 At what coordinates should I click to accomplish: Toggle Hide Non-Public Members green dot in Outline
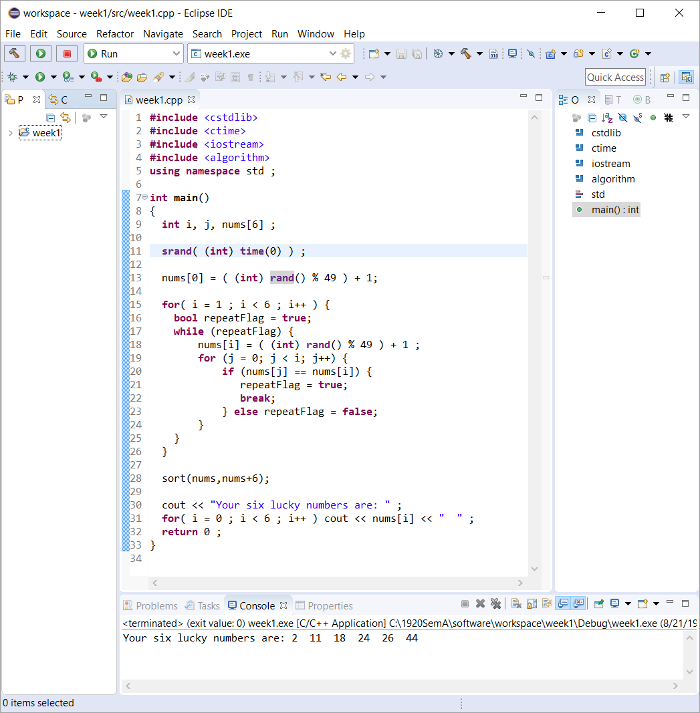pyautogui.click(x=653, y=118)
